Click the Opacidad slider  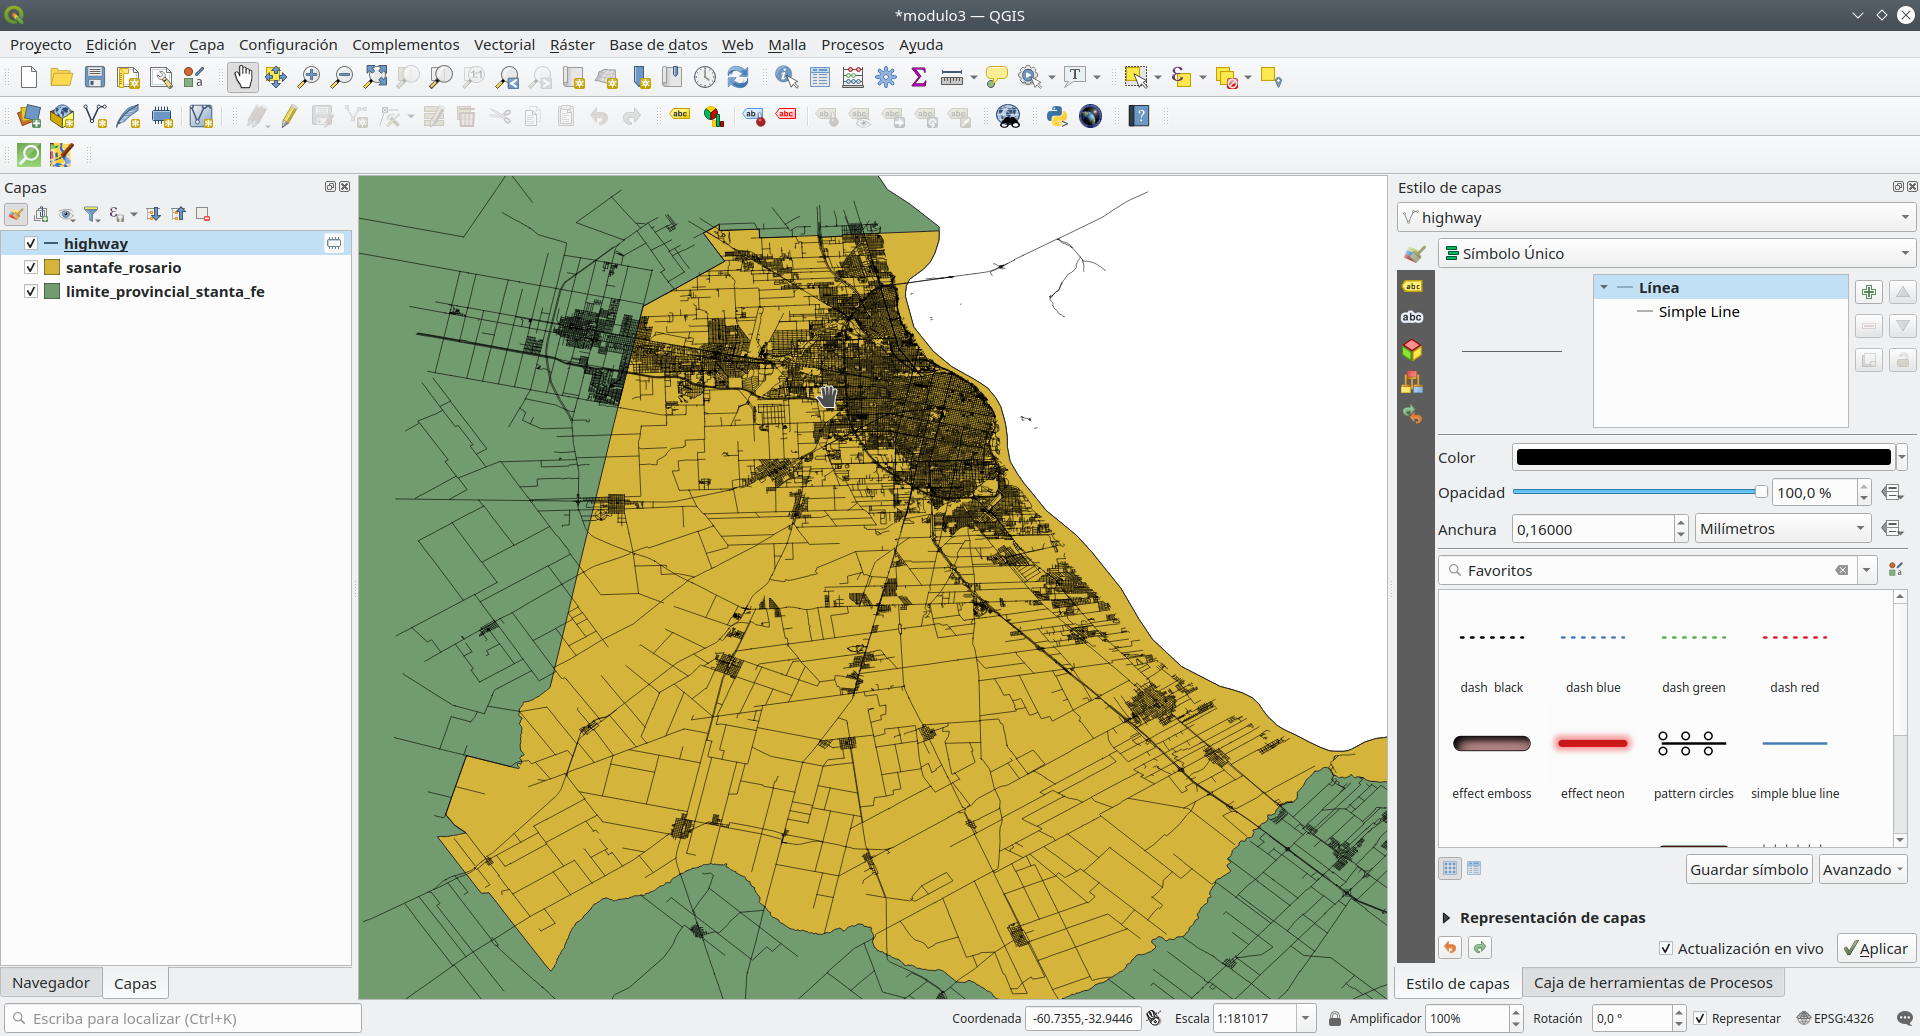(1640, 492)
